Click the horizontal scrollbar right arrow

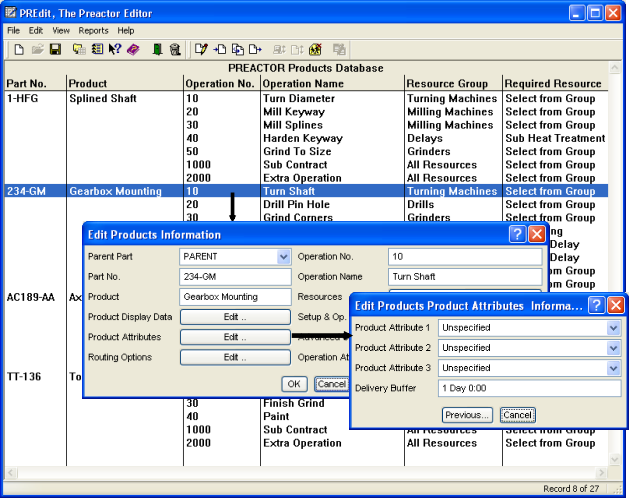601,473
